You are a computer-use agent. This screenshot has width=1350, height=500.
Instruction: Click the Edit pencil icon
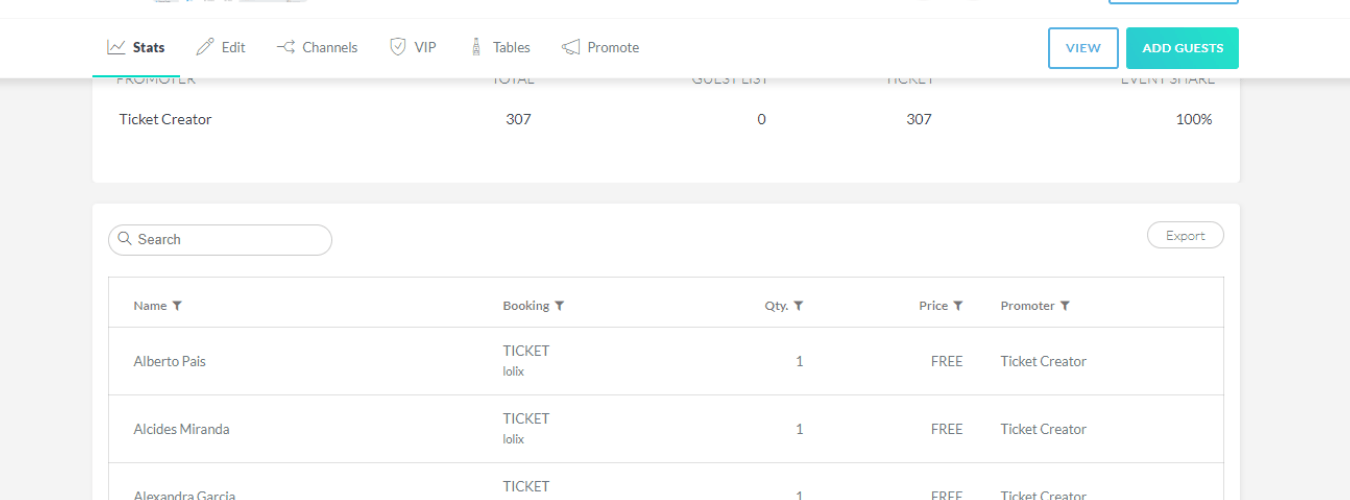pyautogui.click(x=205, y=47)
